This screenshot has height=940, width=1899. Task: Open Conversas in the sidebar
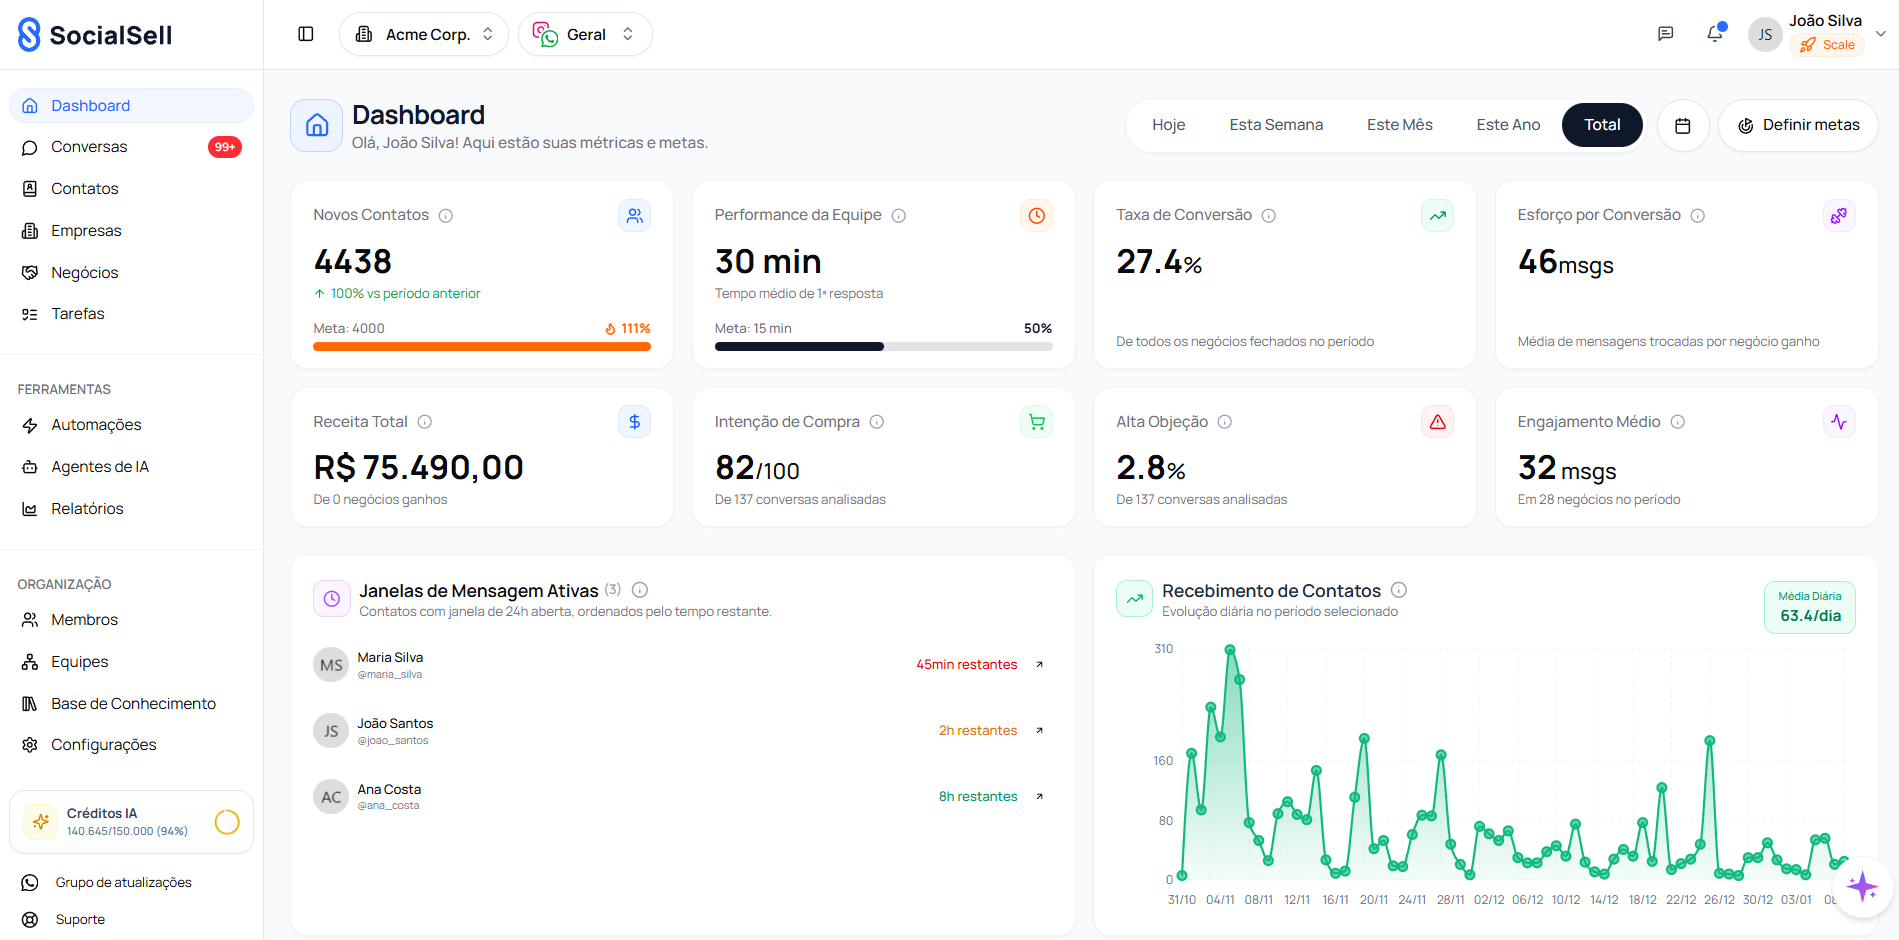[90, 147]
